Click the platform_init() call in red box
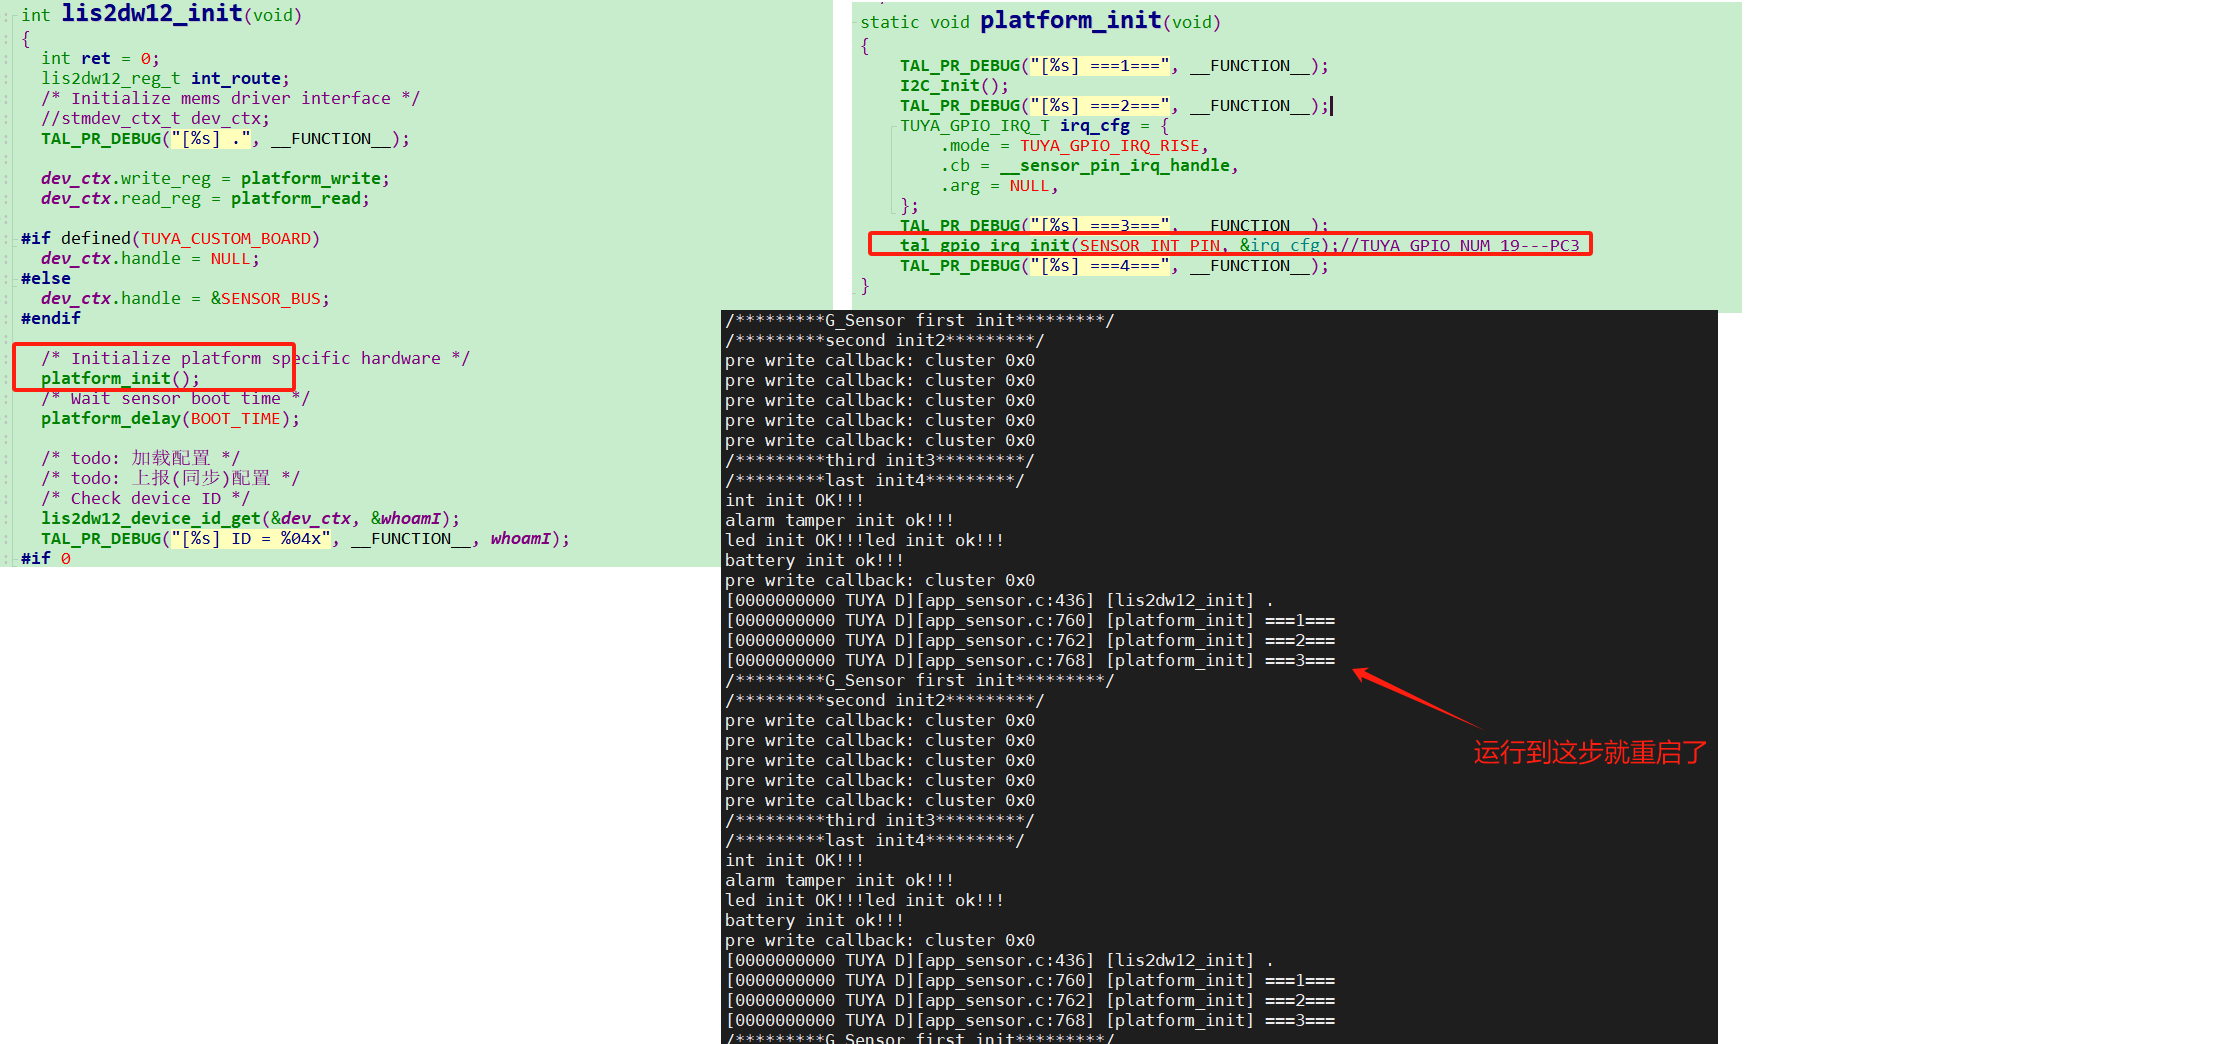This screenshot has width=2228, height=1044. (120, 378)
